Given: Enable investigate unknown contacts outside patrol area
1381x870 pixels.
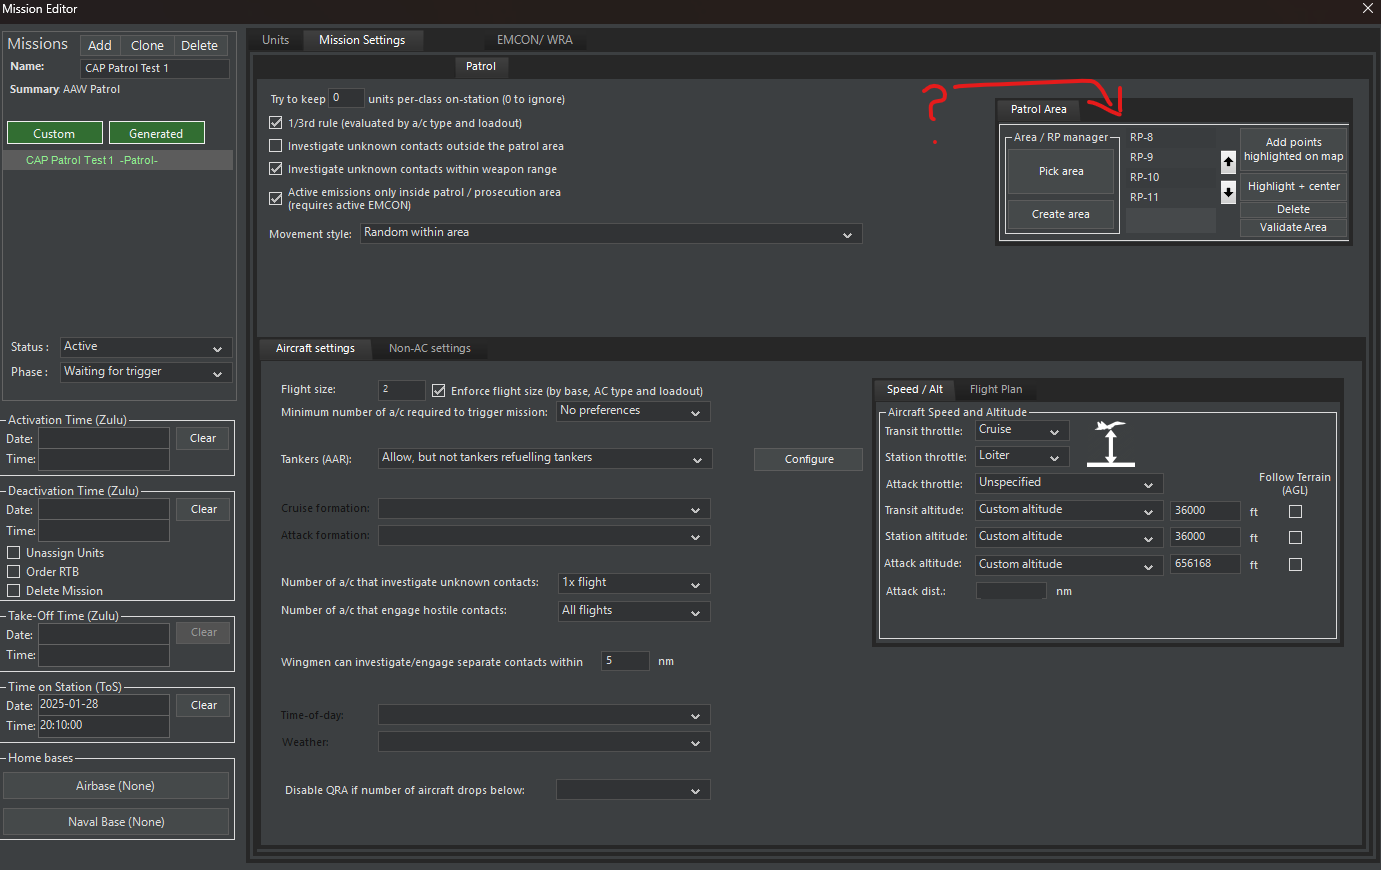Looking at the screenshot, I should click(276, 146).
